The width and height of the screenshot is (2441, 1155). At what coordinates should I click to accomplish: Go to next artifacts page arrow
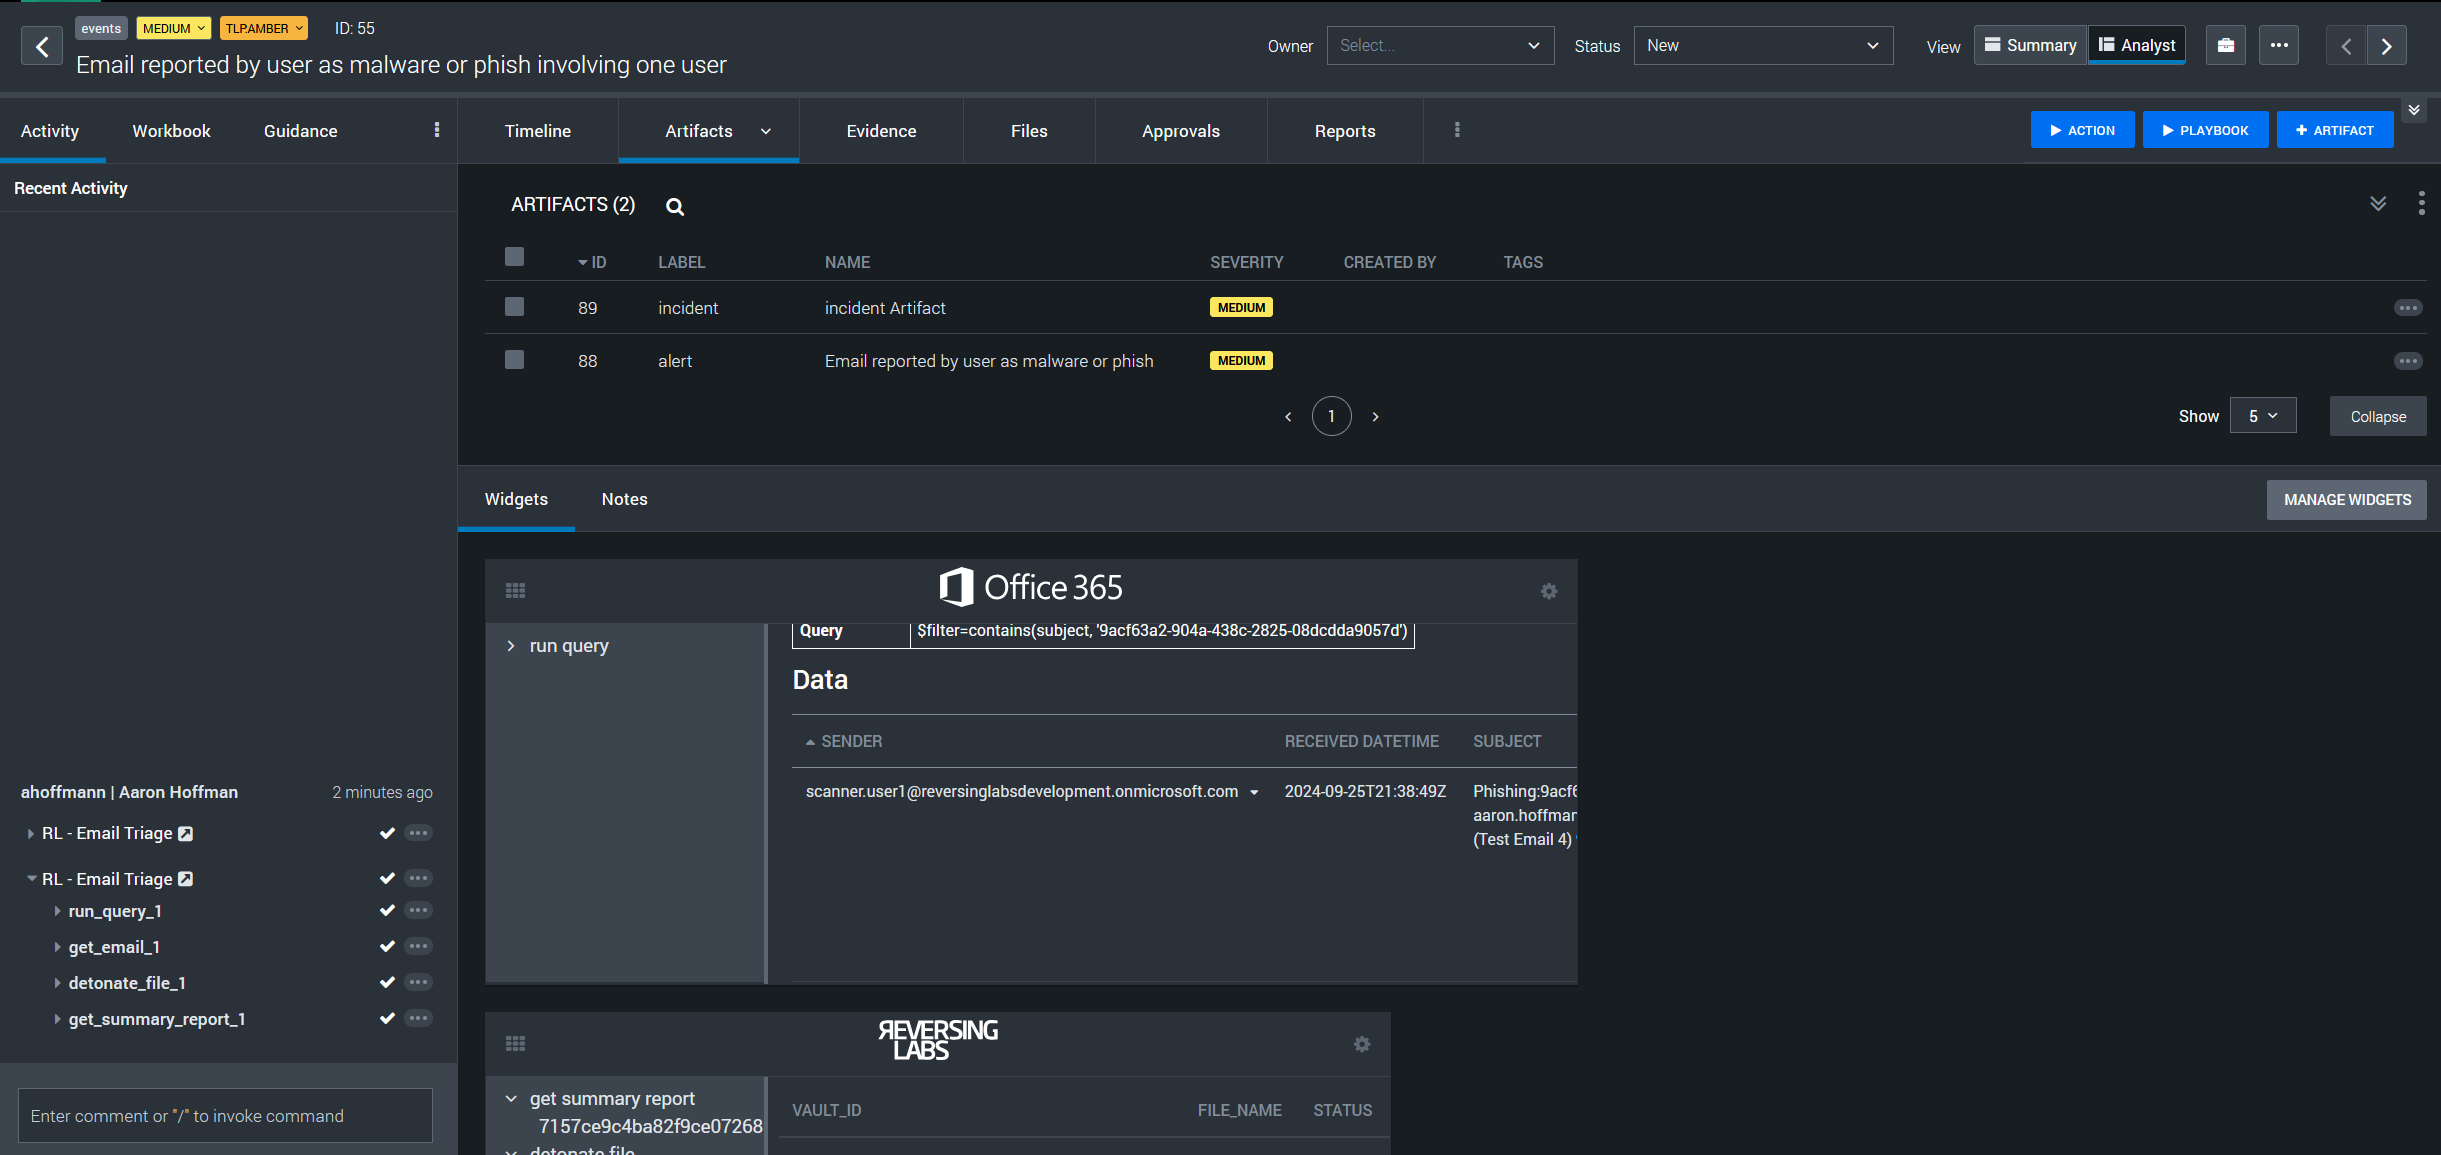1375,417
